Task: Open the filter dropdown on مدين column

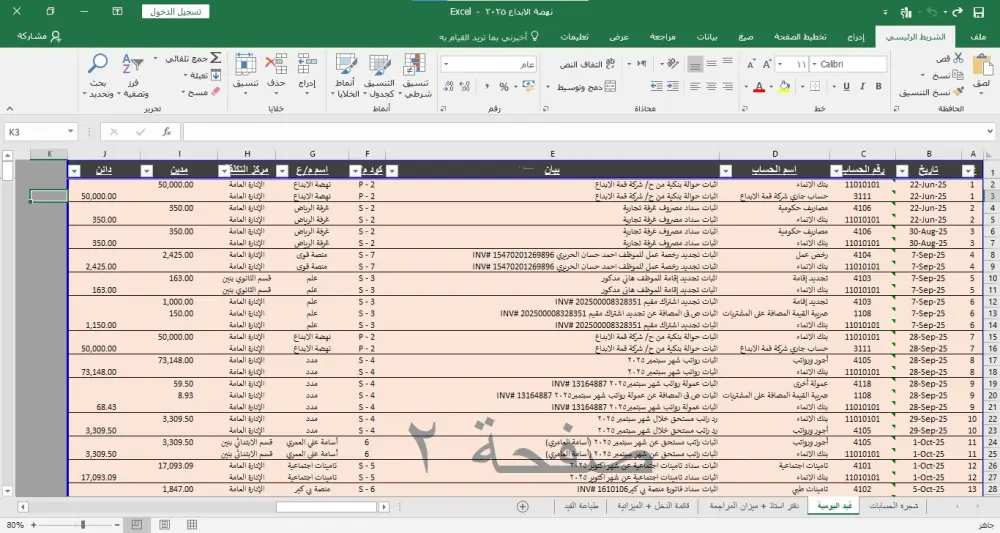Action: tap(147, 170)
